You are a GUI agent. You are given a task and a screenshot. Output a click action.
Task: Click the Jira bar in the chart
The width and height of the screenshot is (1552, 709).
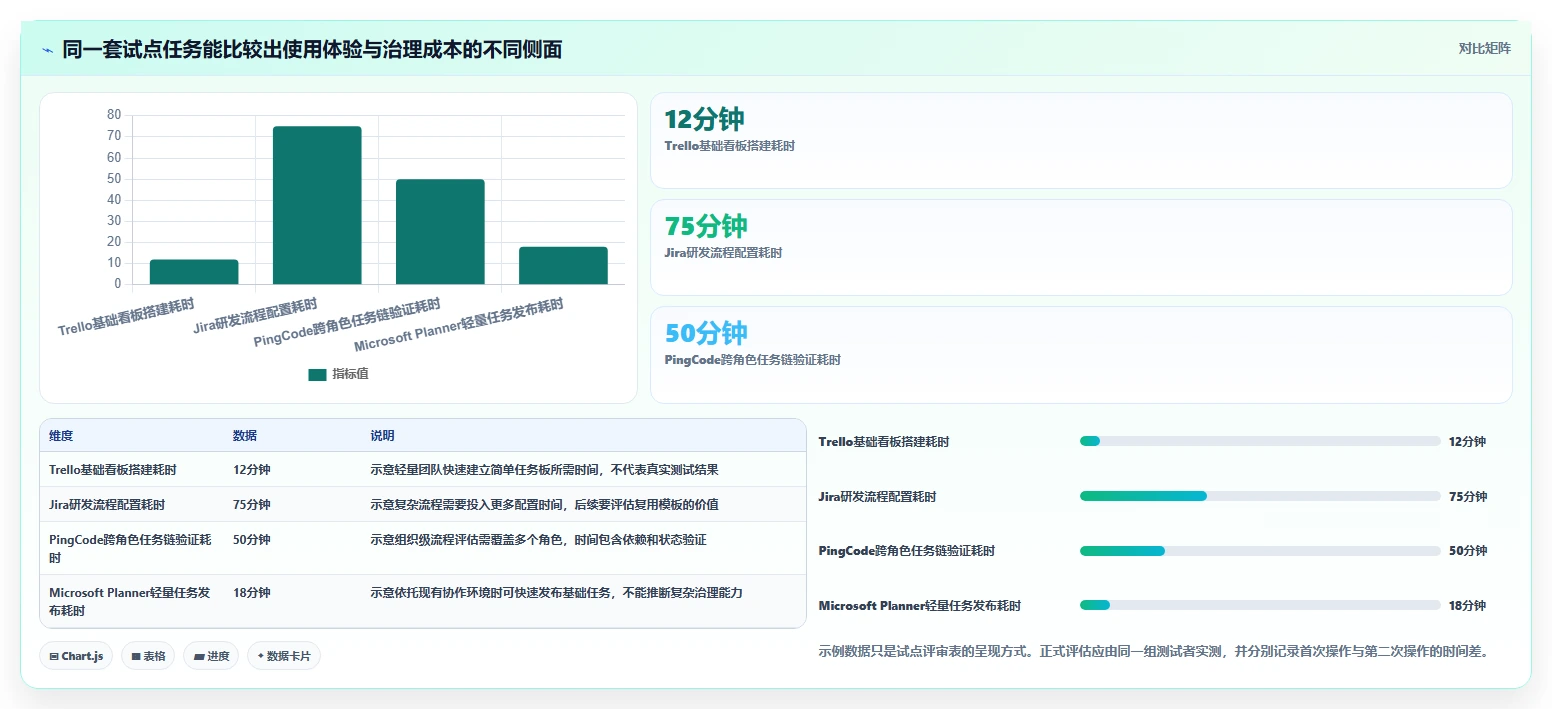[x=317, y=205]
